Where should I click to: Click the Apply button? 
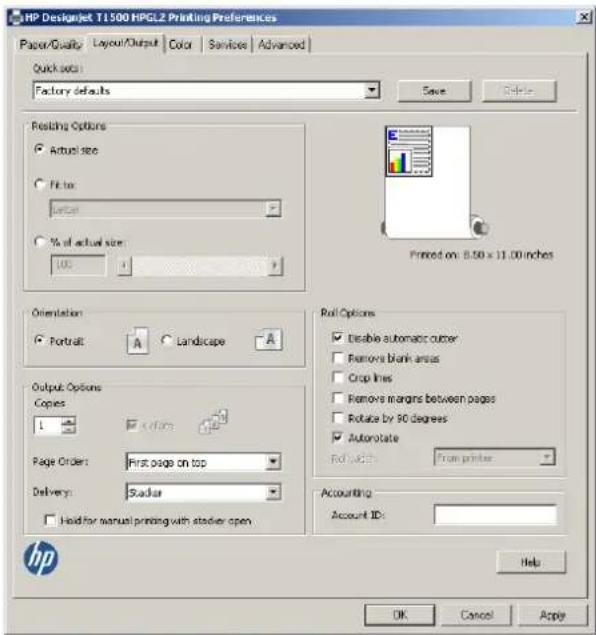553,615
